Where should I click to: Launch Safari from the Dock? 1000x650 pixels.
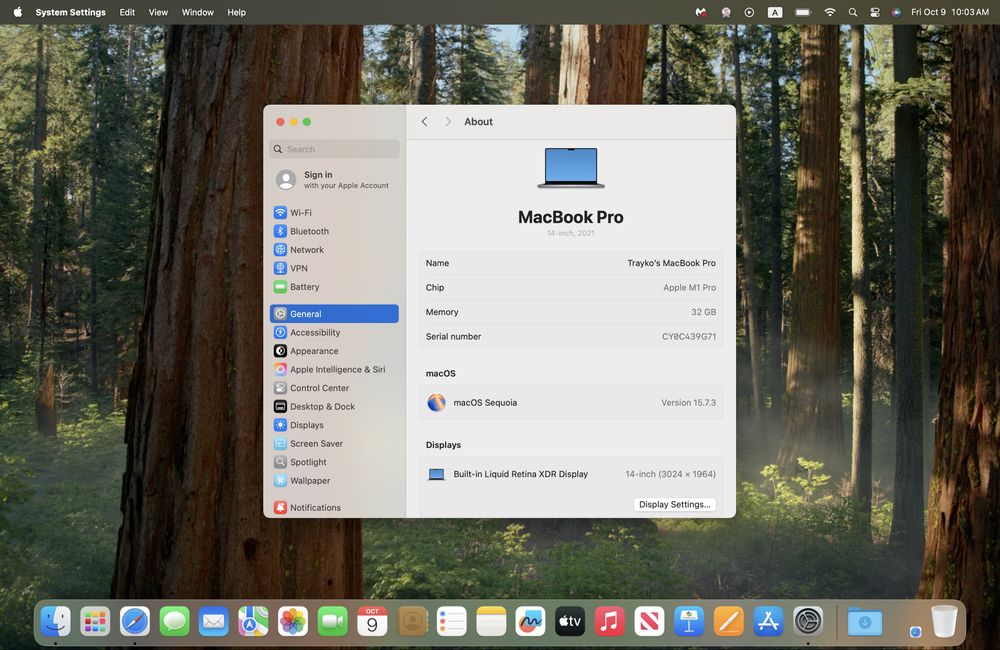coord(135,621)
